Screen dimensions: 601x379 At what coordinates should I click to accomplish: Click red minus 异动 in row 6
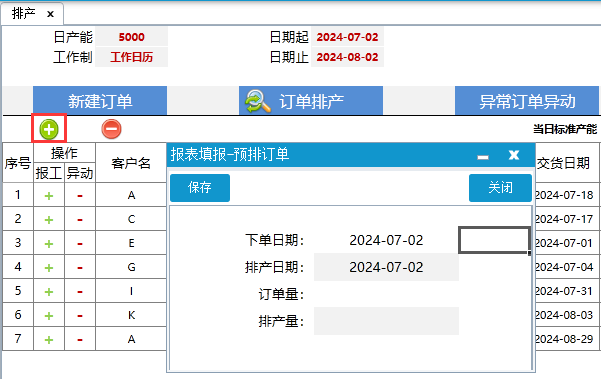click(x=80, y=316)
